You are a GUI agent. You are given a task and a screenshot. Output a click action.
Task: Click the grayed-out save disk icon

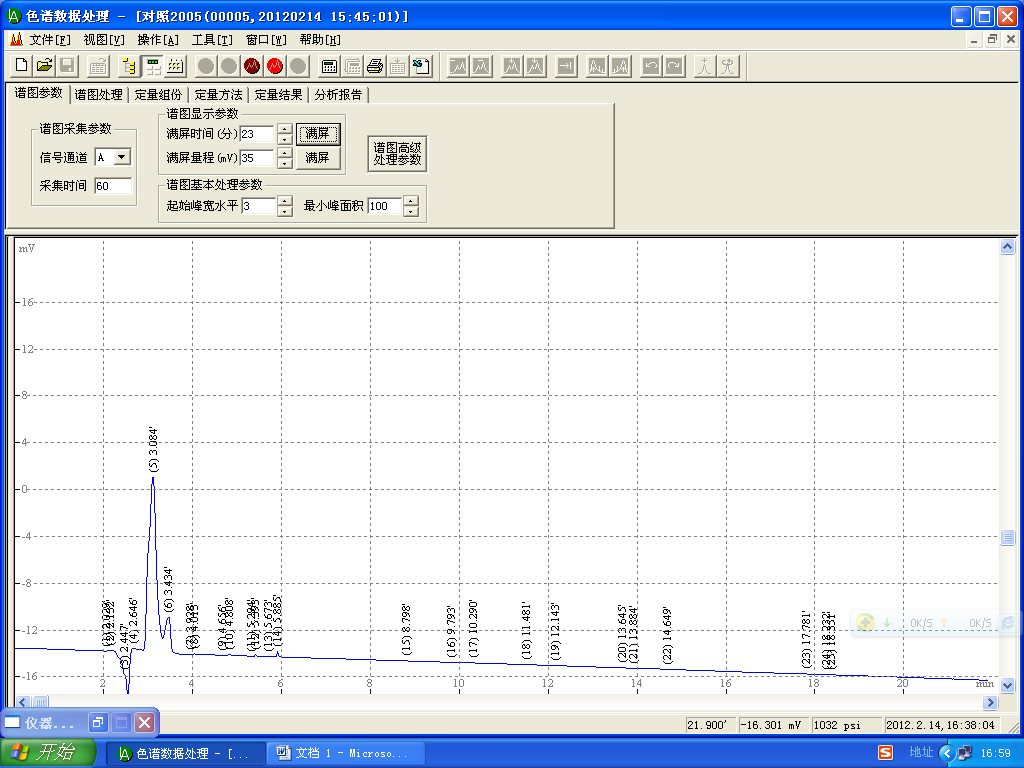(67, 66)
